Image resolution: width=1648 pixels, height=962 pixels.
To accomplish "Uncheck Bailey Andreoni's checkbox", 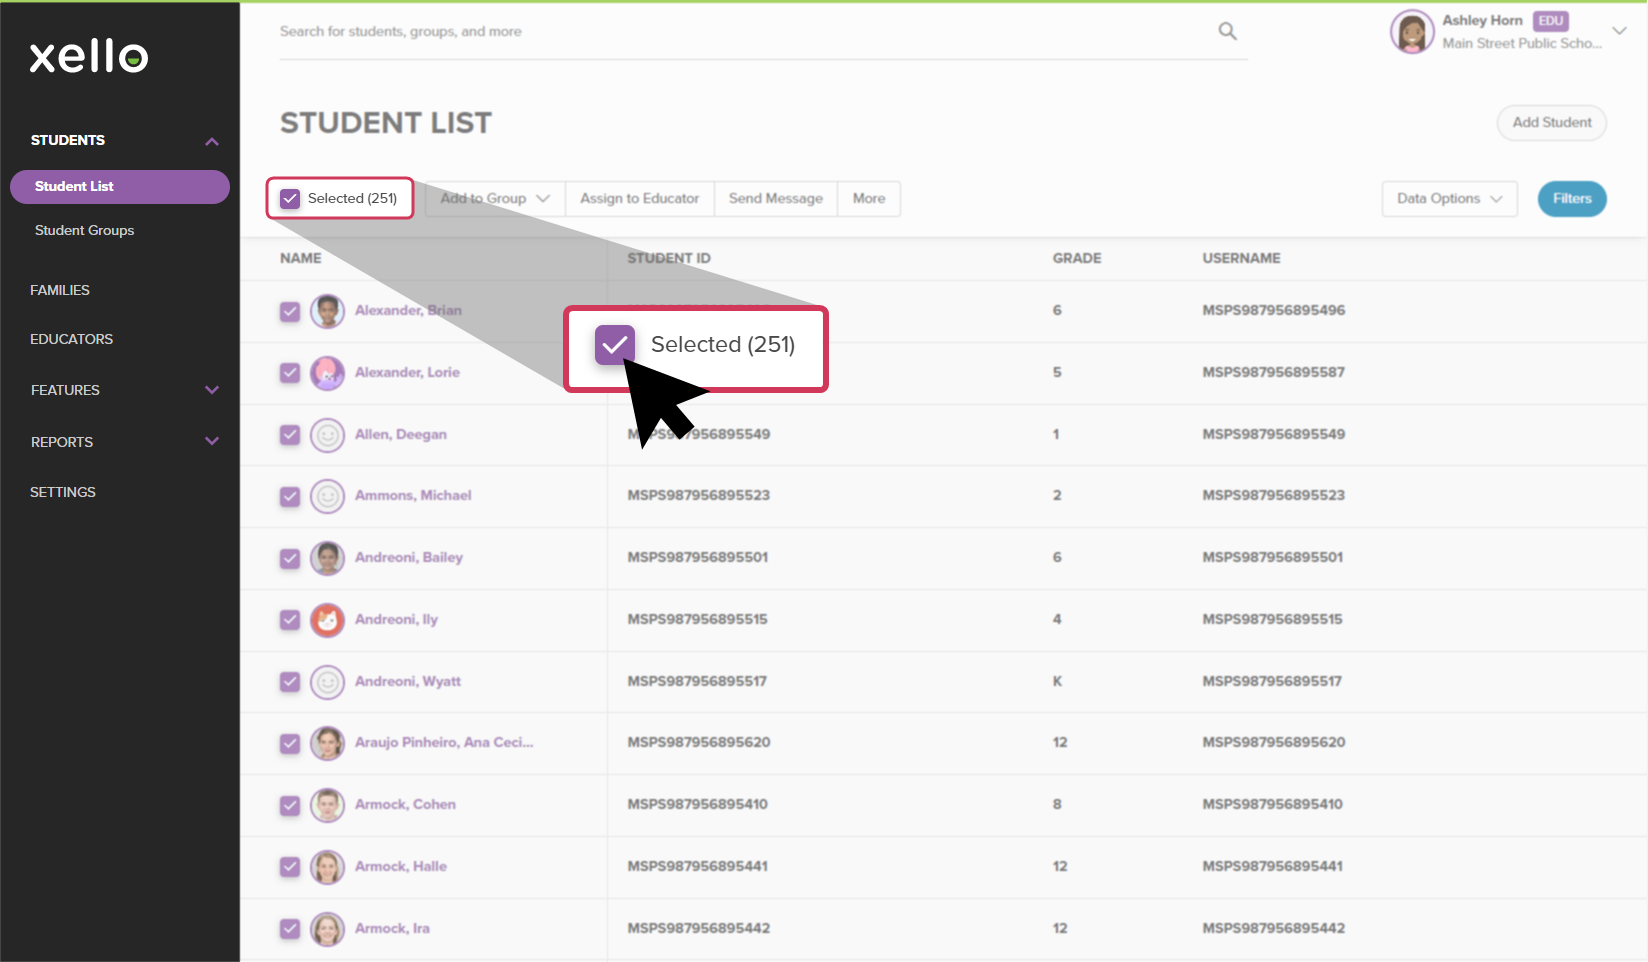I will pyautogui.click(x=290, y=558).
